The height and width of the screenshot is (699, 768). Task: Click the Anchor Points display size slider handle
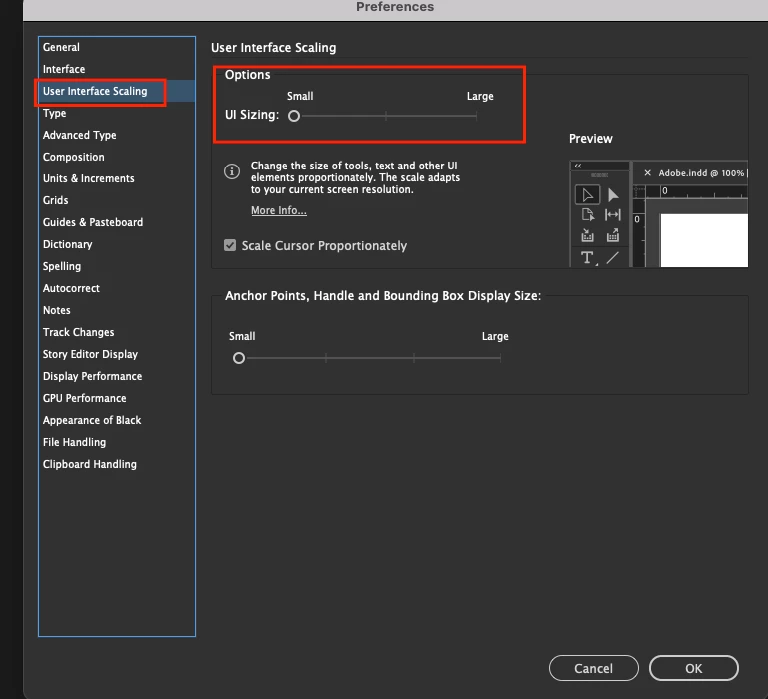click(x=239, y=358)
